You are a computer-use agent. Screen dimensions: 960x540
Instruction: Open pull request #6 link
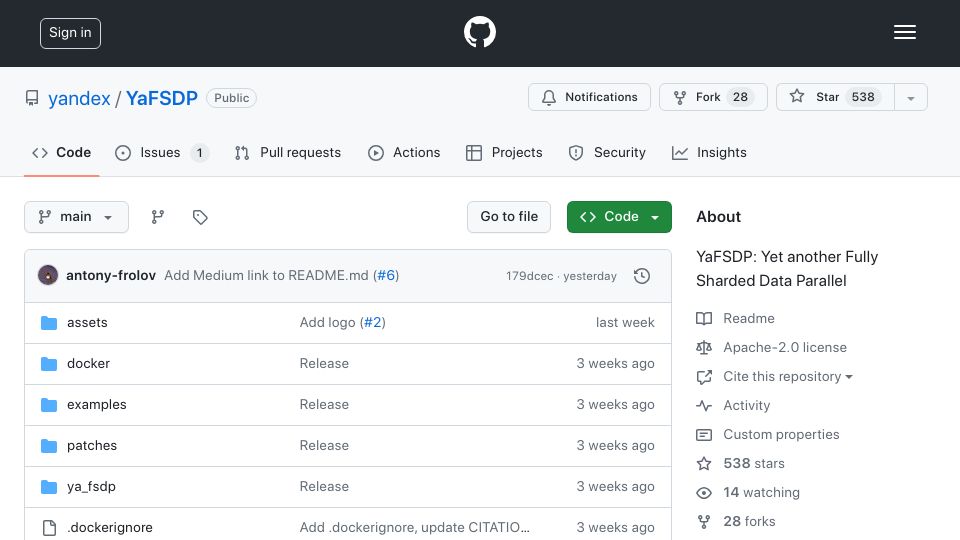pos(386,276)
